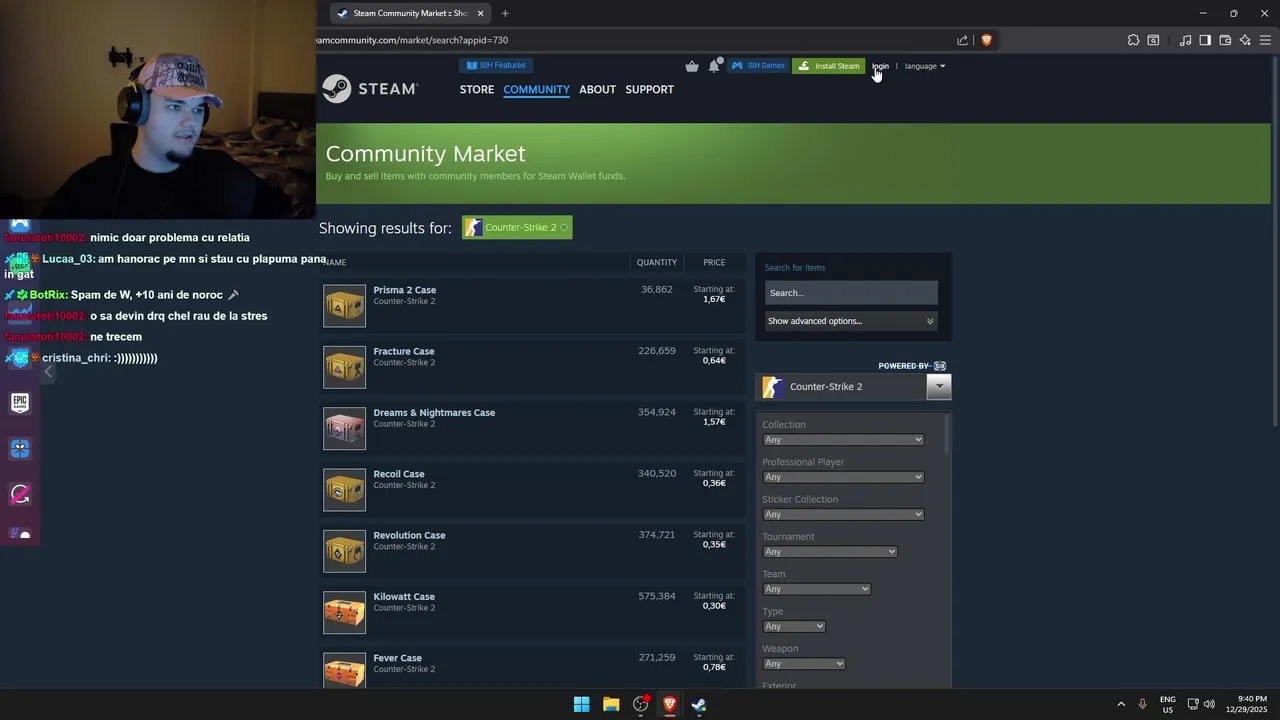Click the 1,67€ price
Viewport: 1280px width, 720px height.
(714, 299)
